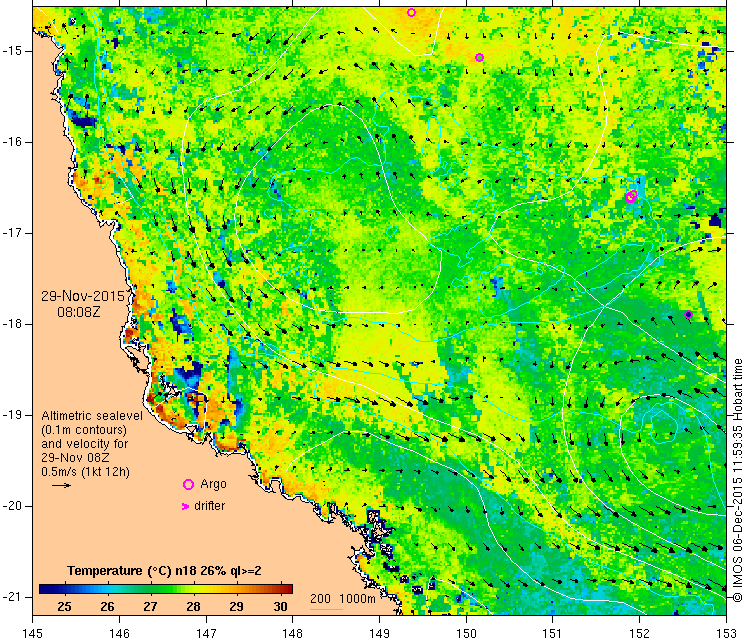The image size is (750, 640).
Task: Click the 152 longitude axis label
Action: click(640, 634)
